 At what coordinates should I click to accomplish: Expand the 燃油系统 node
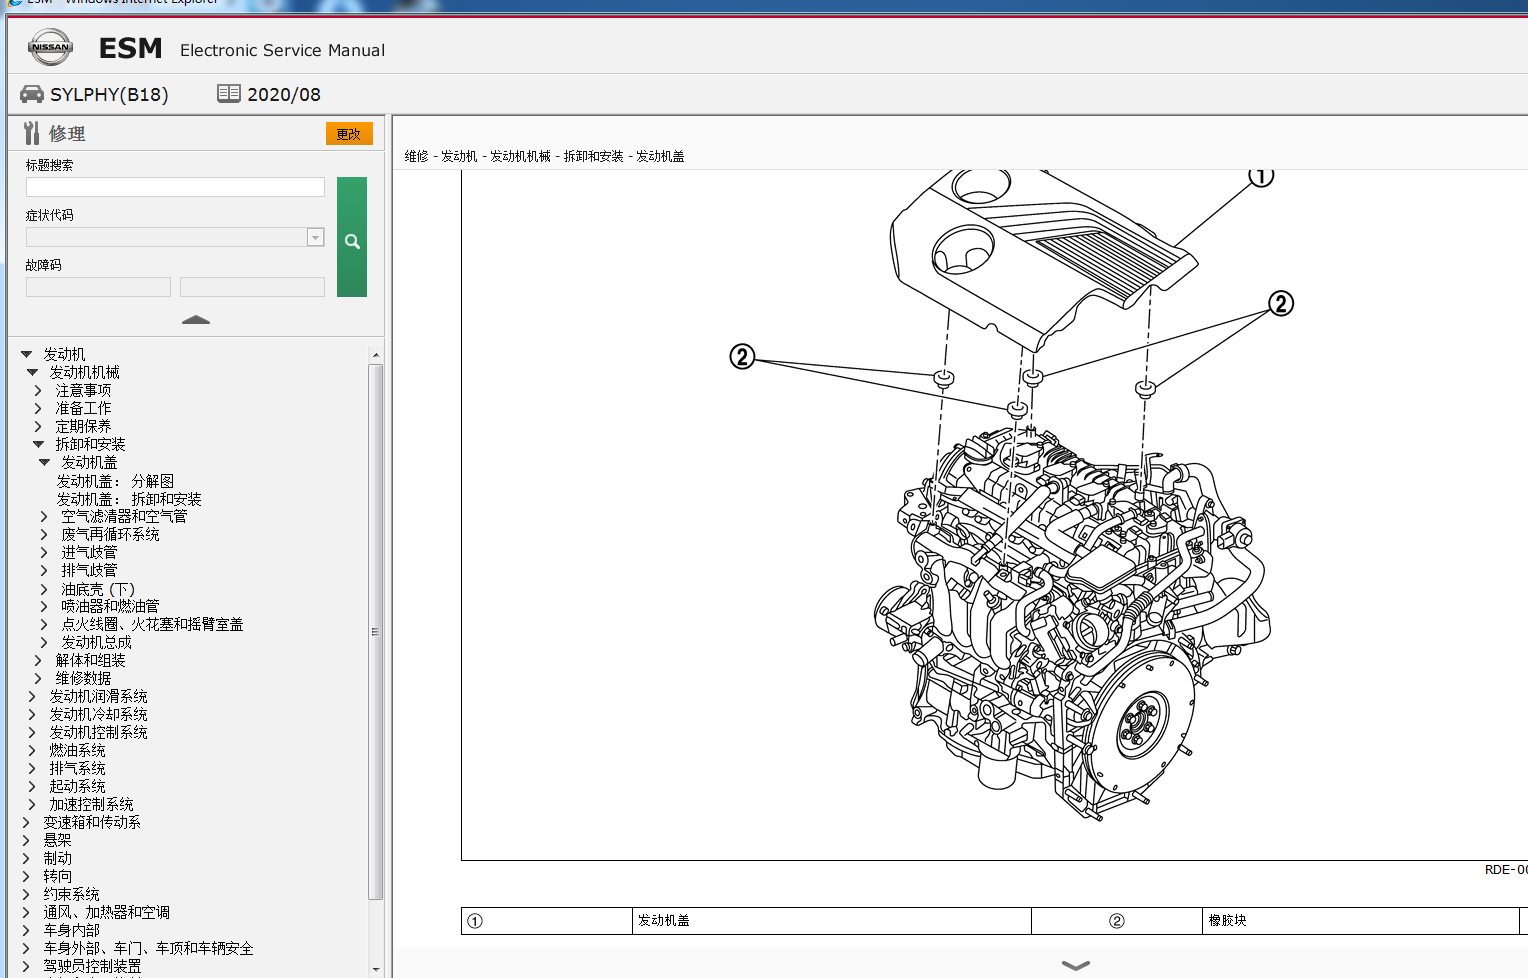click(x=32, y=750)
